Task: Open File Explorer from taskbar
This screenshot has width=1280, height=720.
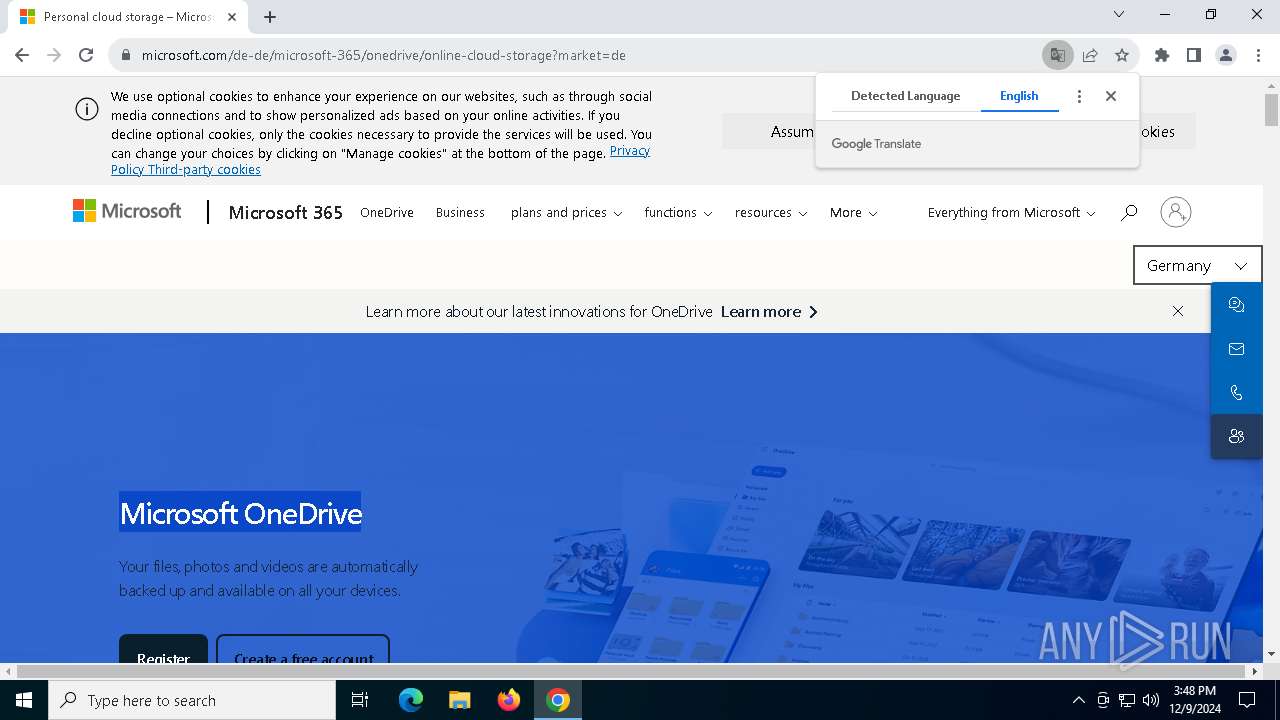Action: click(x=459, y=700)
